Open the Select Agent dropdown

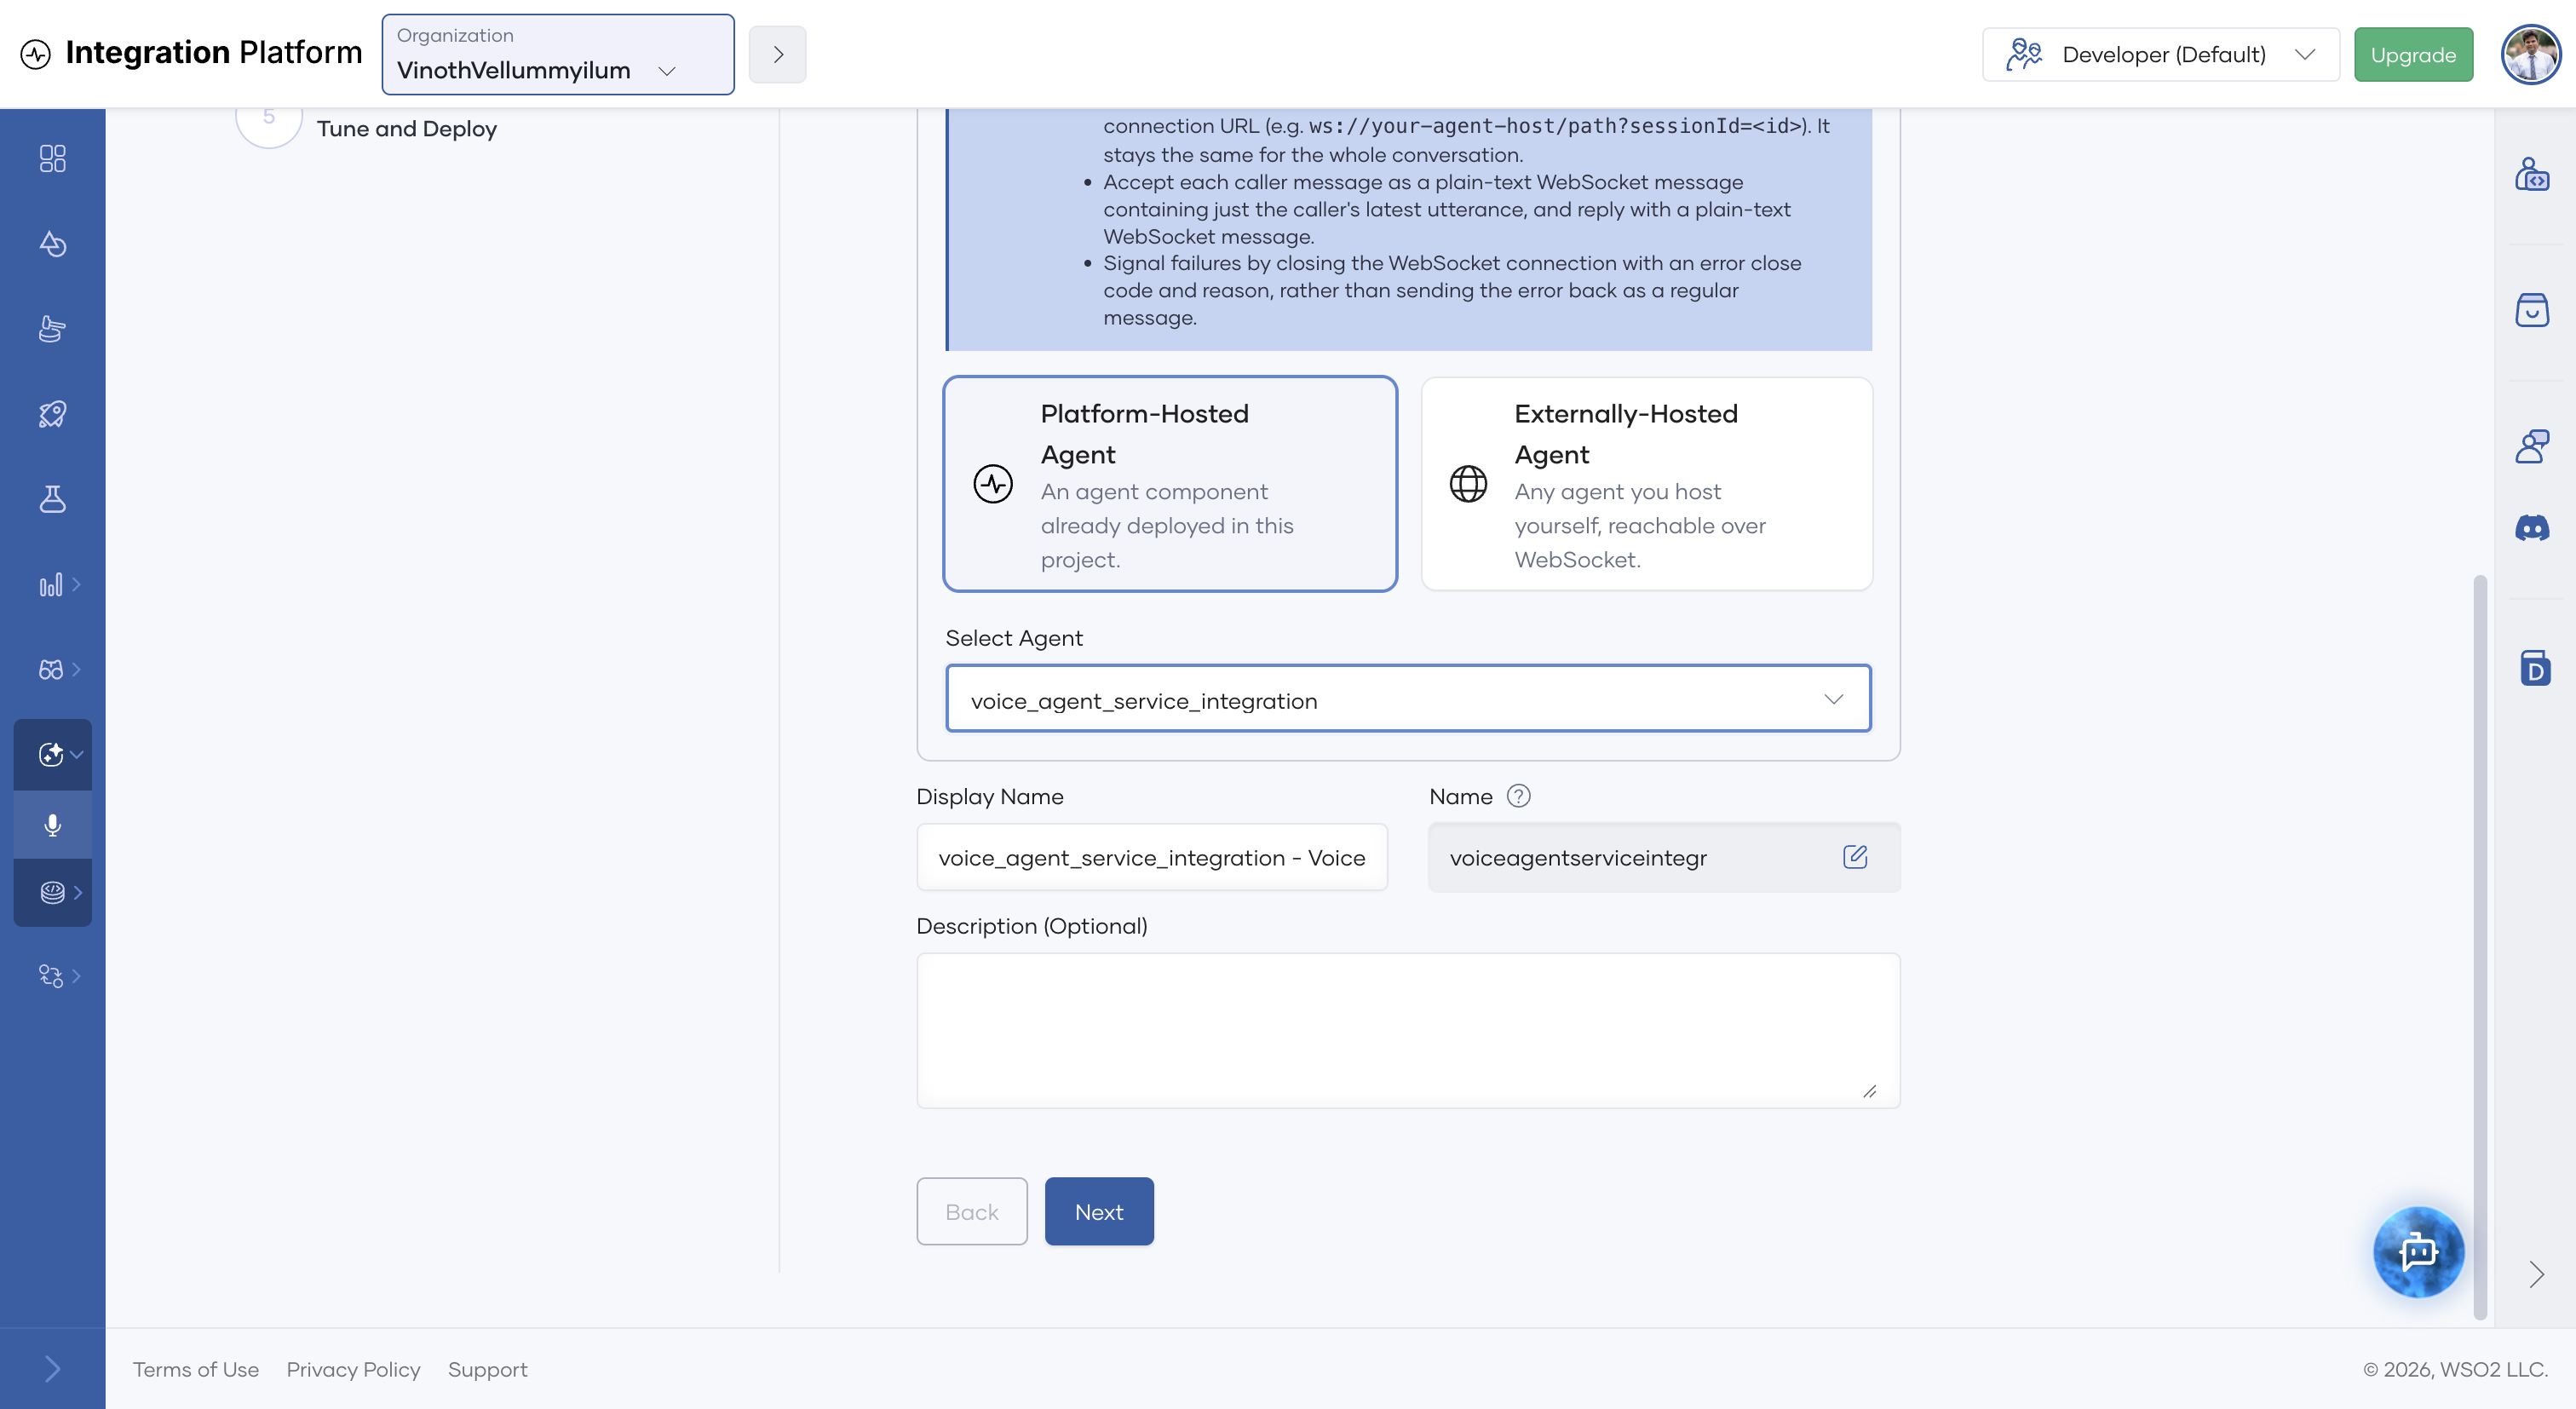click(x=1408, y=699)
